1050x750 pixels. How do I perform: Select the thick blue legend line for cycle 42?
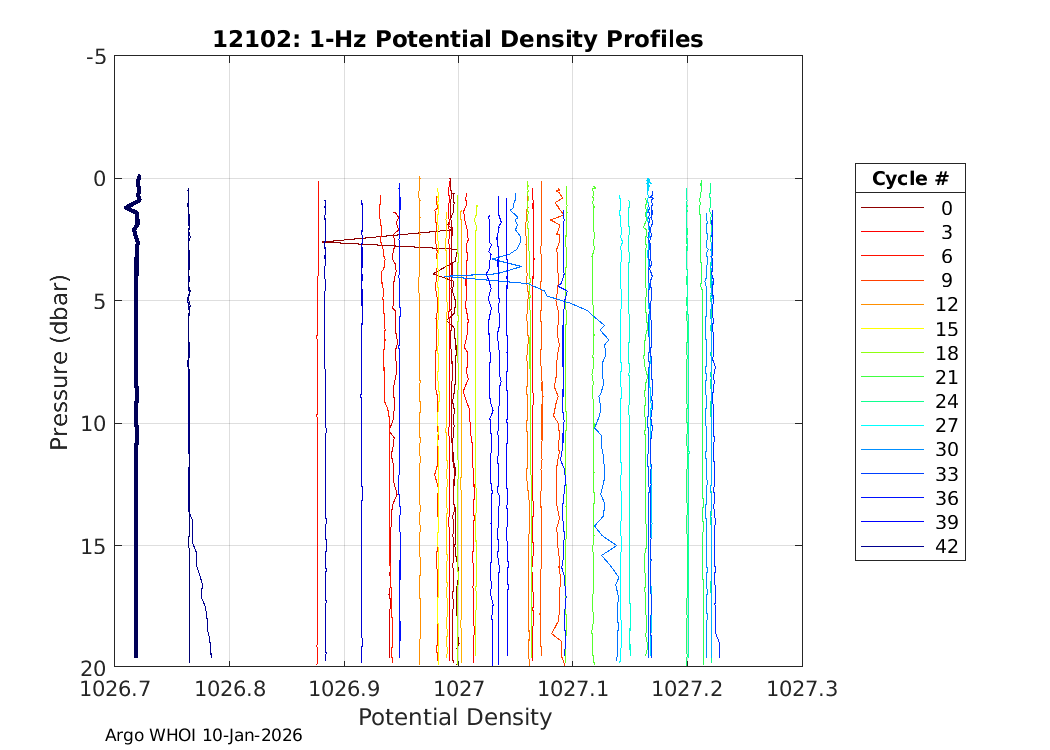(x=893, y=547)
